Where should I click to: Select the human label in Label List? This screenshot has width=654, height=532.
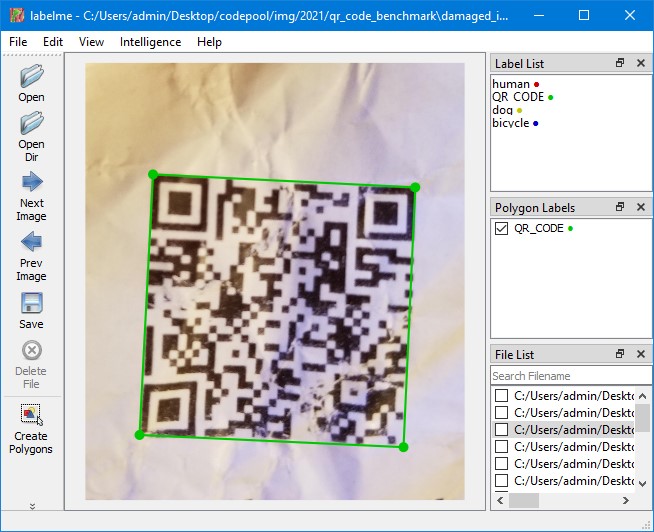512,84
